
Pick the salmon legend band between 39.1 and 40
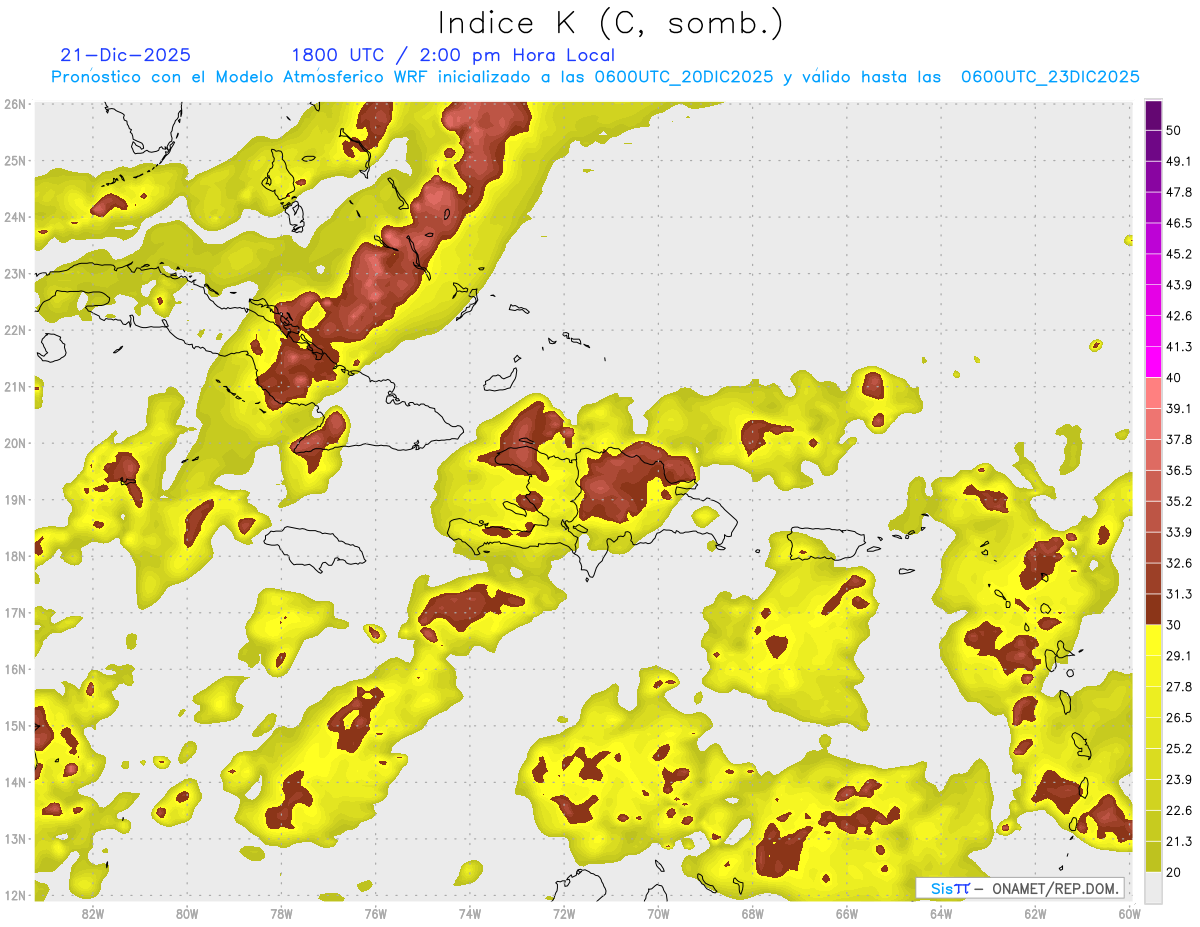[x=1153, y=393]
